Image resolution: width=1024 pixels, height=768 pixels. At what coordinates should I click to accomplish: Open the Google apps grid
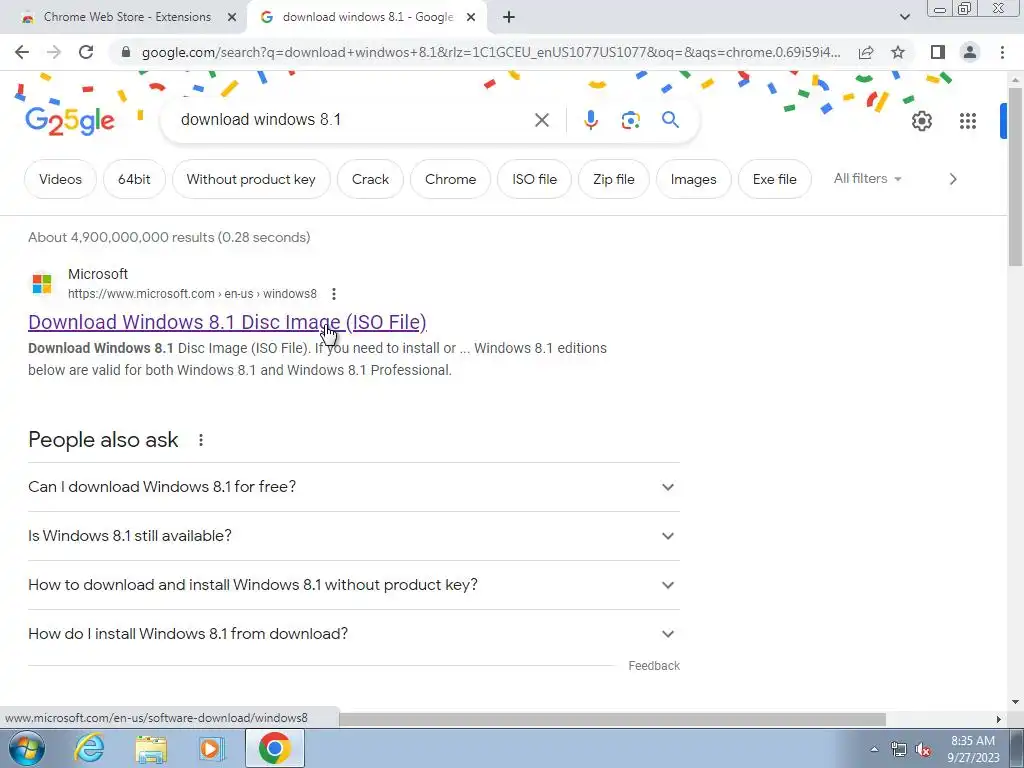pyautogui.click(x=967, y=121)
